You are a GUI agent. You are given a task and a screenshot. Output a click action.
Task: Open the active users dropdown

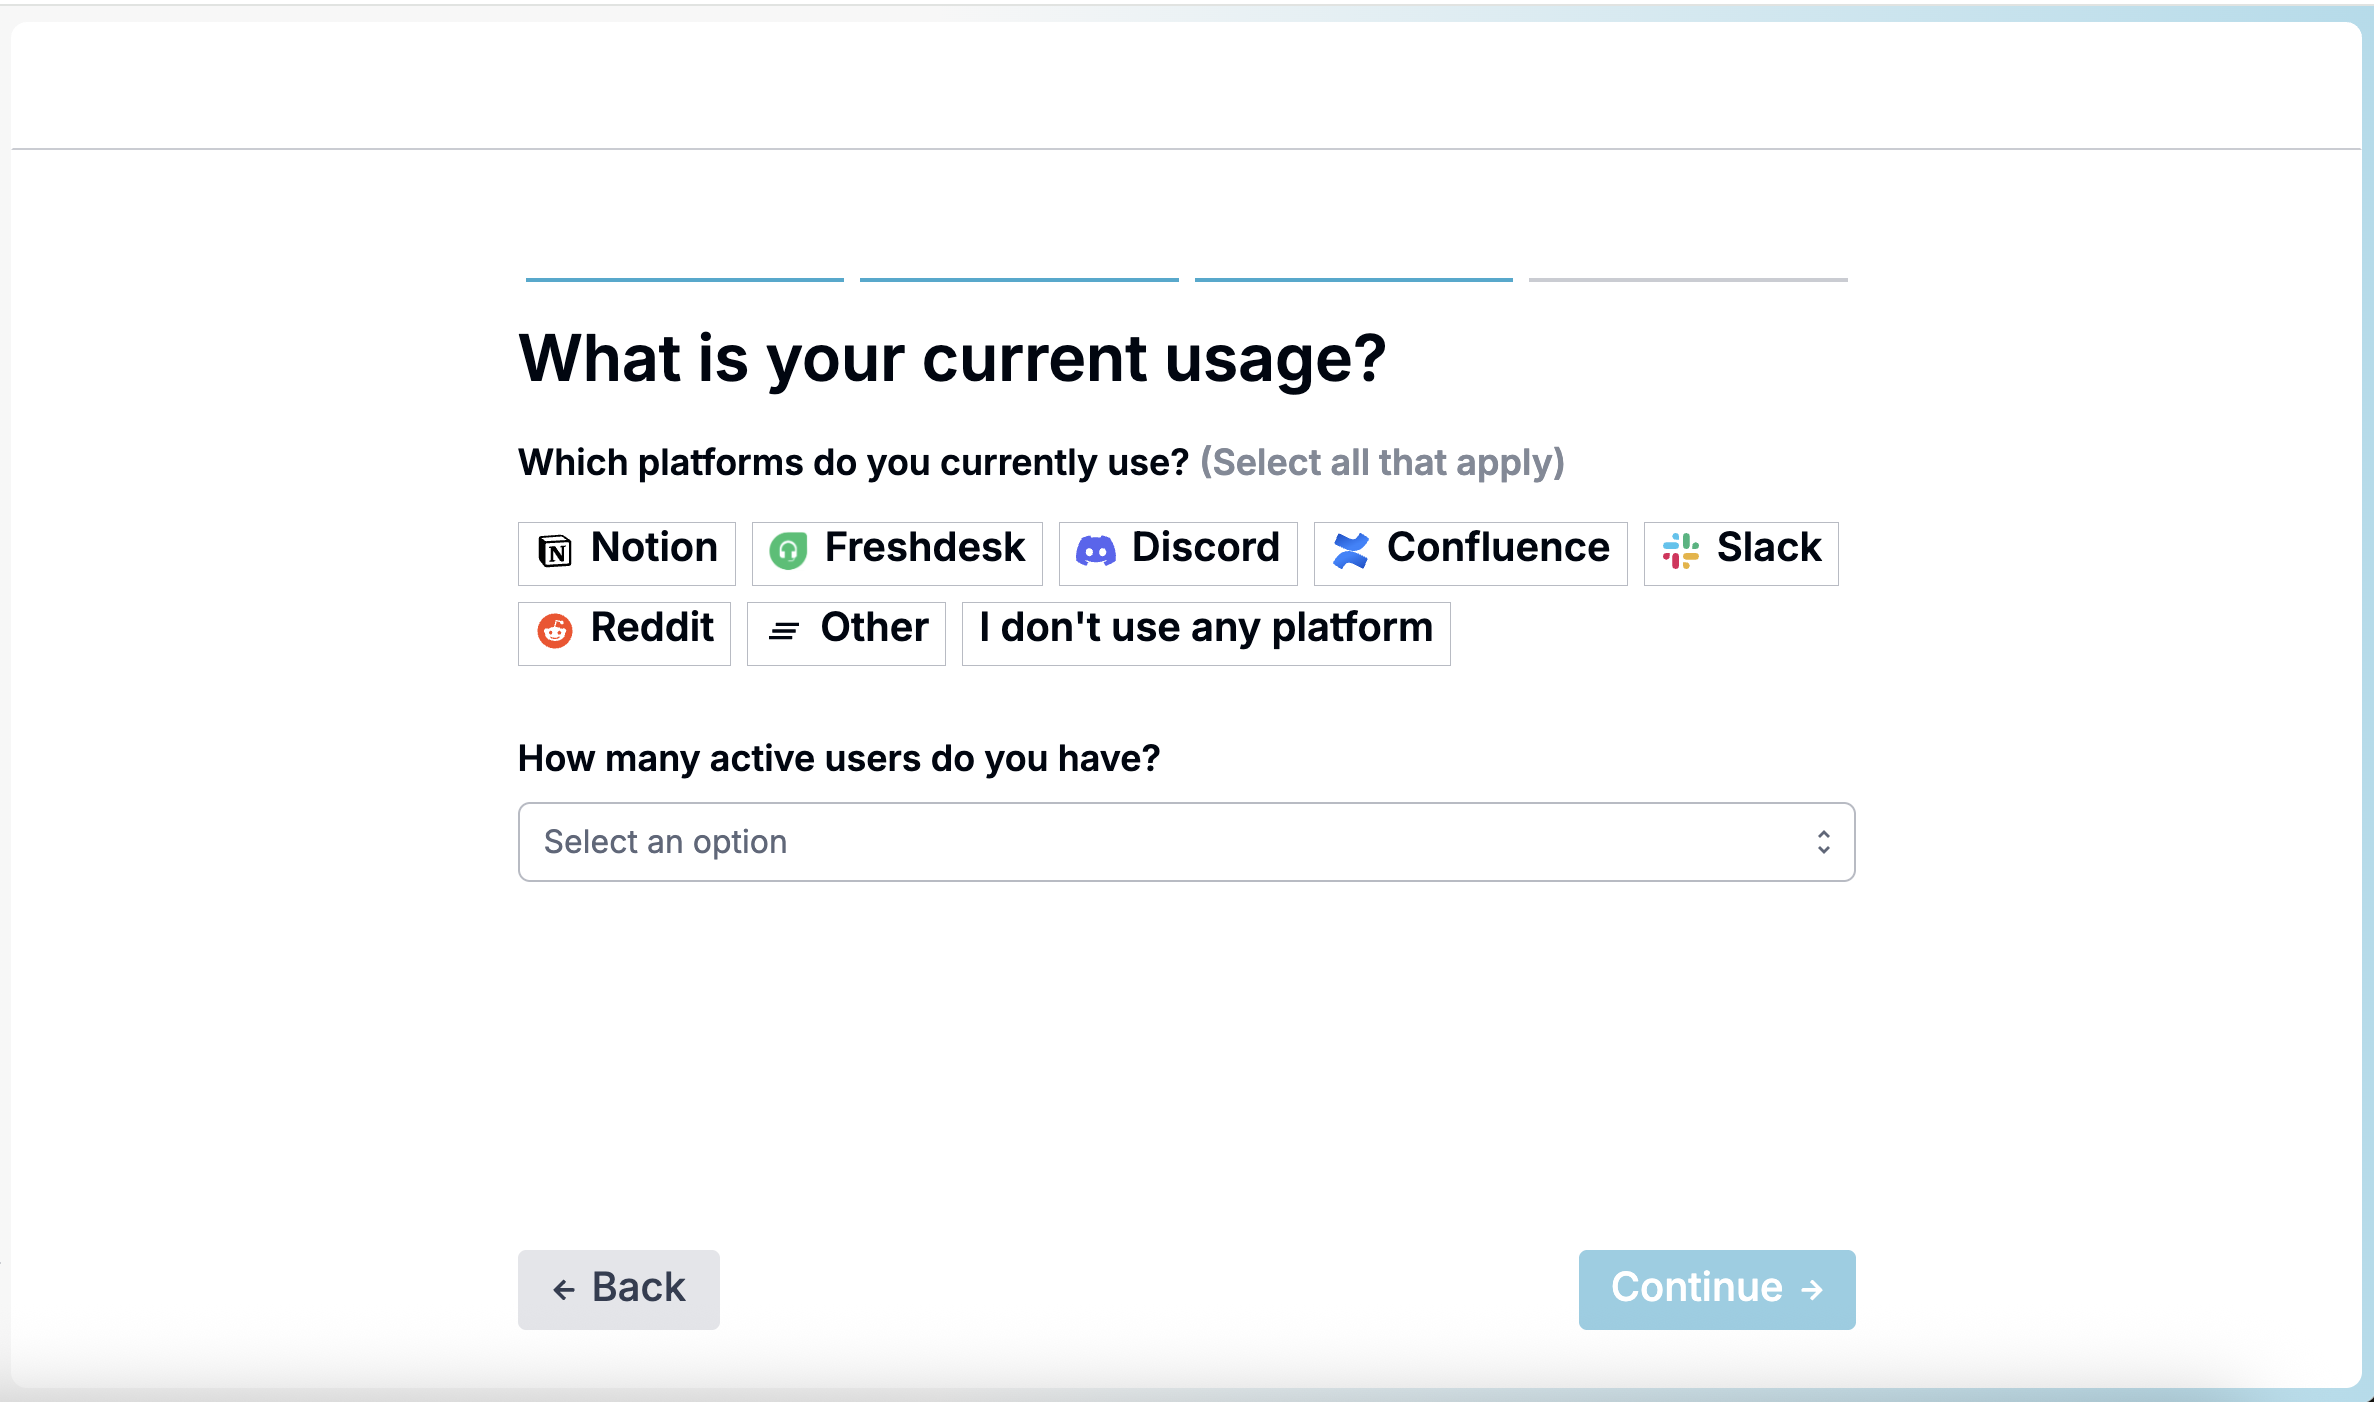(x=1186, y=842)
